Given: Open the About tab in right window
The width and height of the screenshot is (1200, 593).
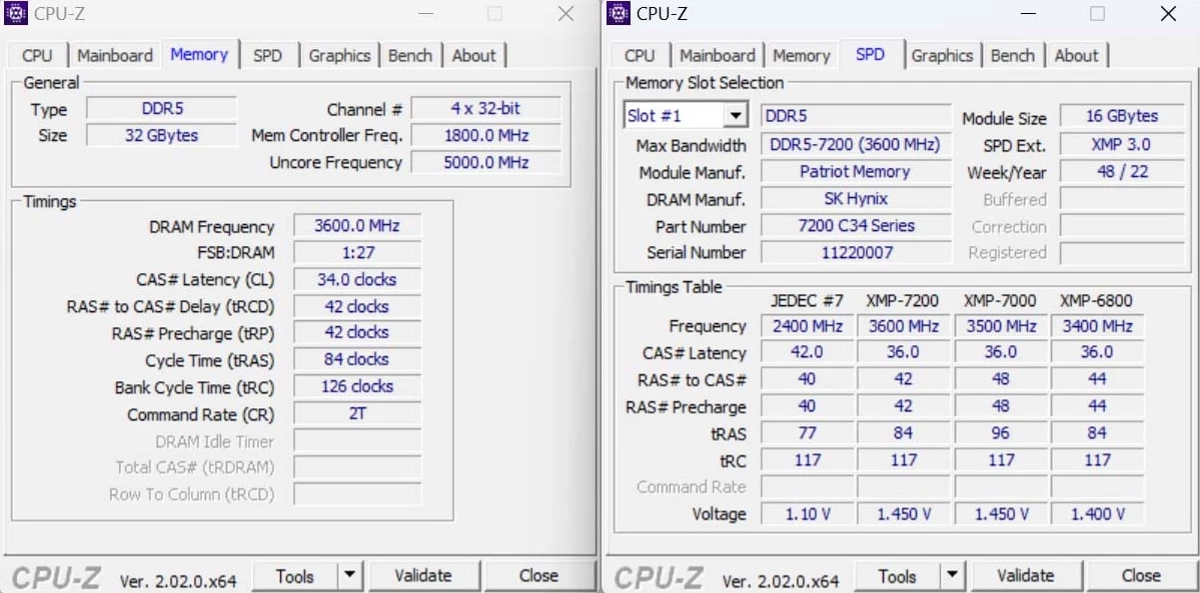Looking at the screenshot, I should [x=1076, y=56].
